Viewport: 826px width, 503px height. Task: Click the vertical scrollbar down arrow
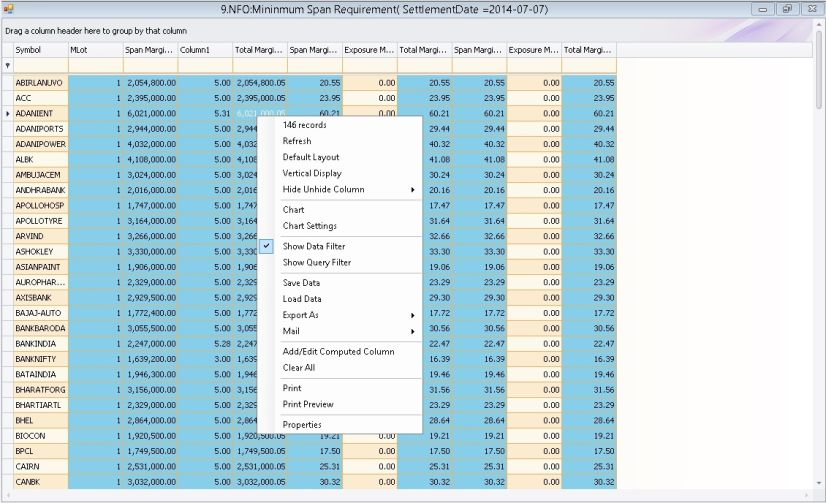tap(819, 483)
